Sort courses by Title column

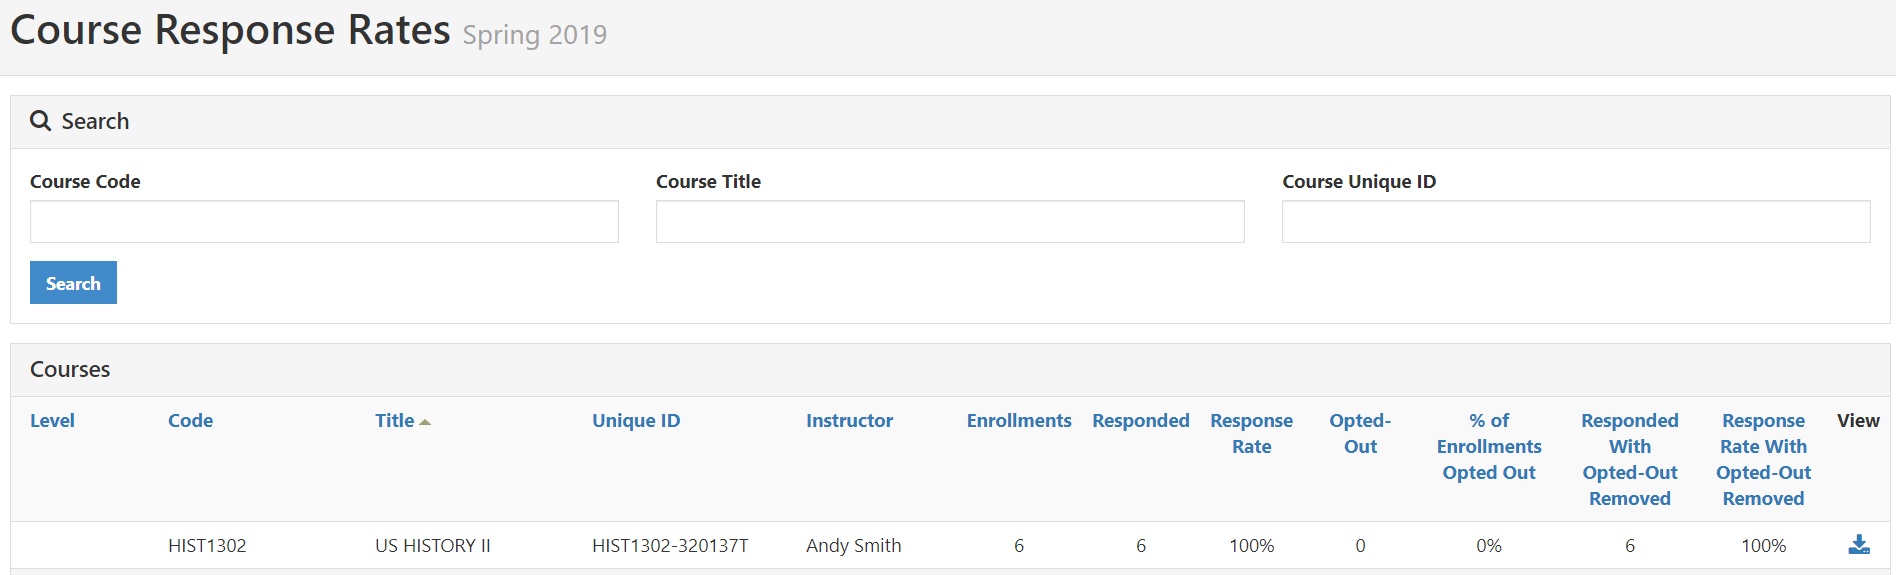(x=394, y=421)
